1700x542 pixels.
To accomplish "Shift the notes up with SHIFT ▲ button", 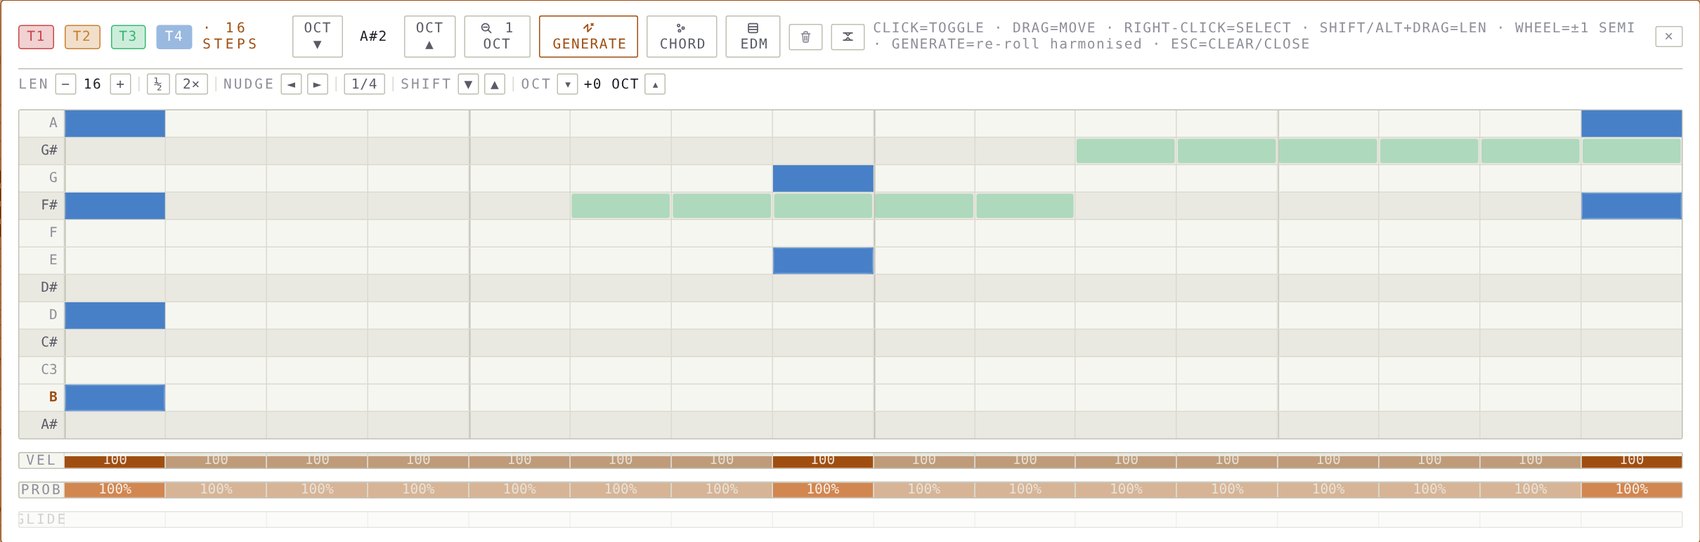I will (x=494, y=84).
